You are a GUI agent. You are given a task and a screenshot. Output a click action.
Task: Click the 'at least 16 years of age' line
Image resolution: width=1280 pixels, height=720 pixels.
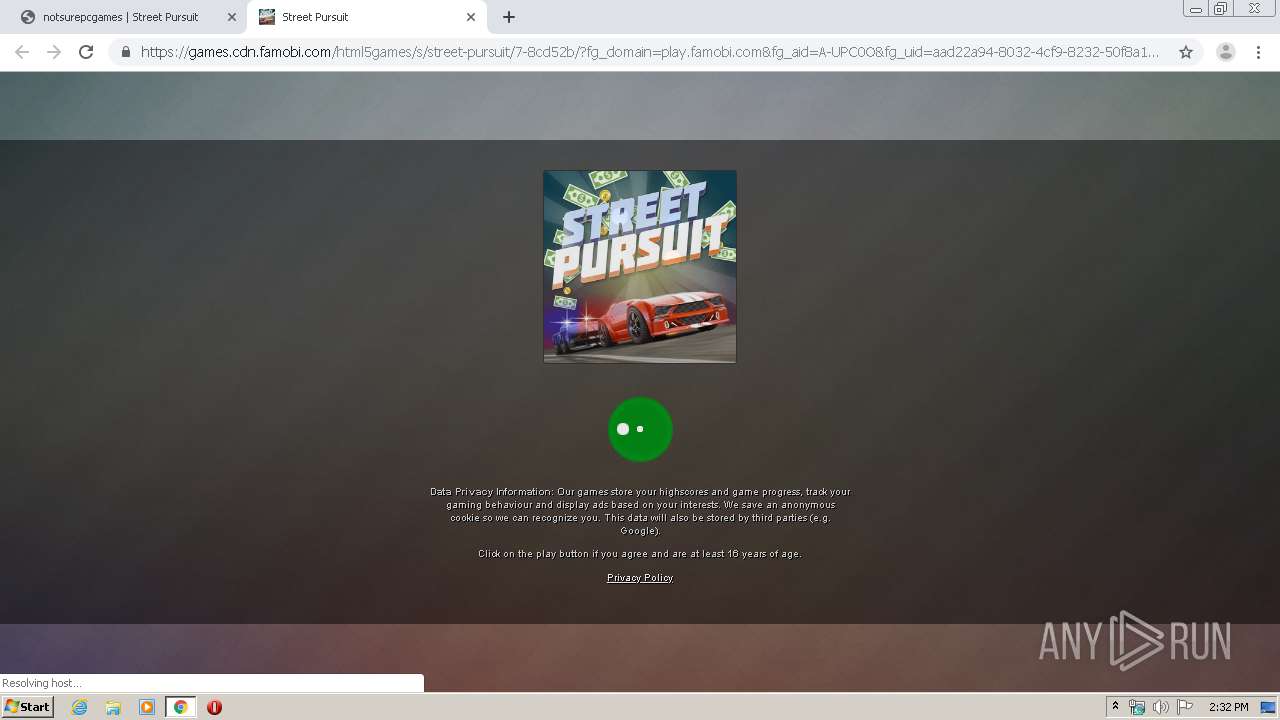coord(640,554)
